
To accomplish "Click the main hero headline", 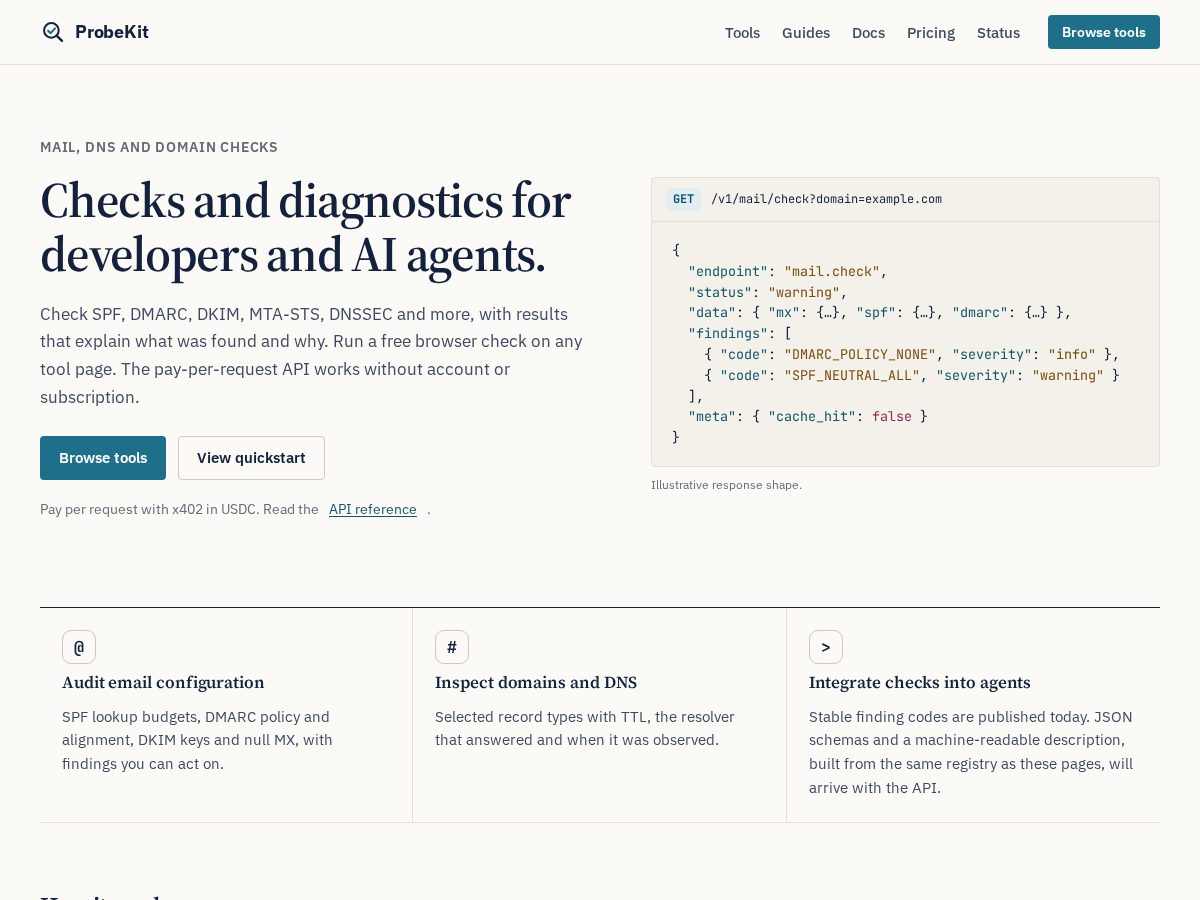I will pyautogui.click(x=305, y=228).
